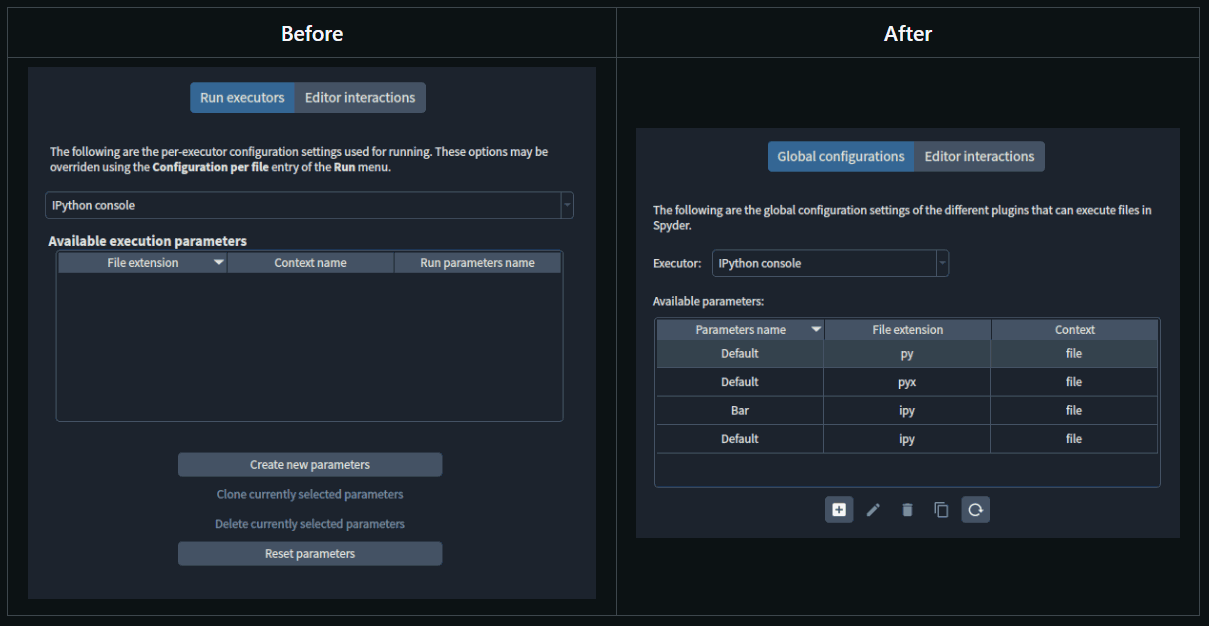
Task: Click the File extension column sort arrow
Action: pos(218,262)
